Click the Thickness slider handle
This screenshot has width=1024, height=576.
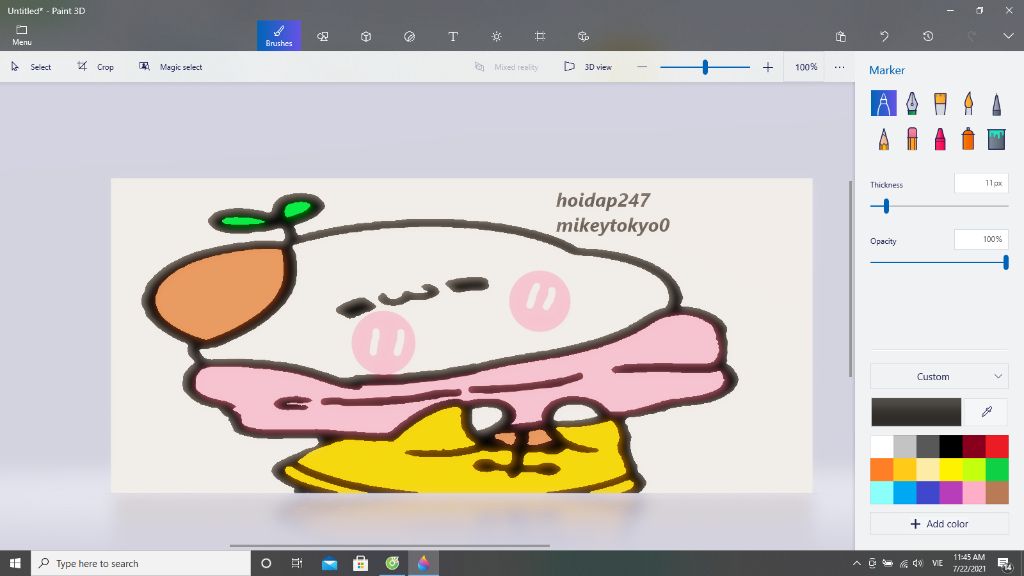[x=886, y=206]
